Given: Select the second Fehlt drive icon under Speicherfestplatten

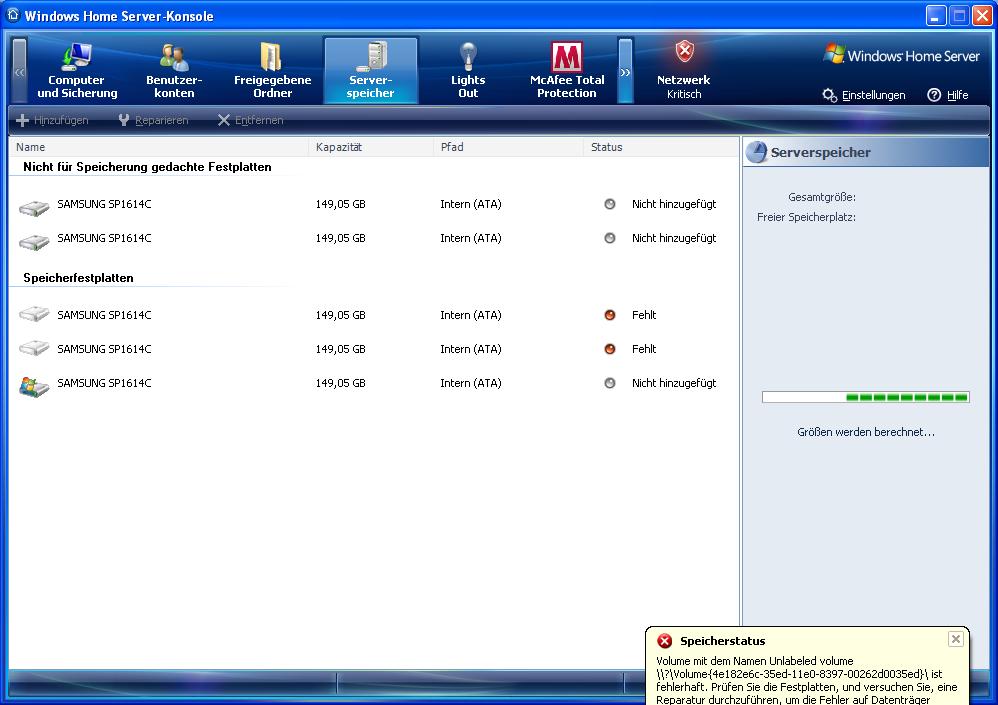Looking at the screenshot, I should (x=34, y=347).
